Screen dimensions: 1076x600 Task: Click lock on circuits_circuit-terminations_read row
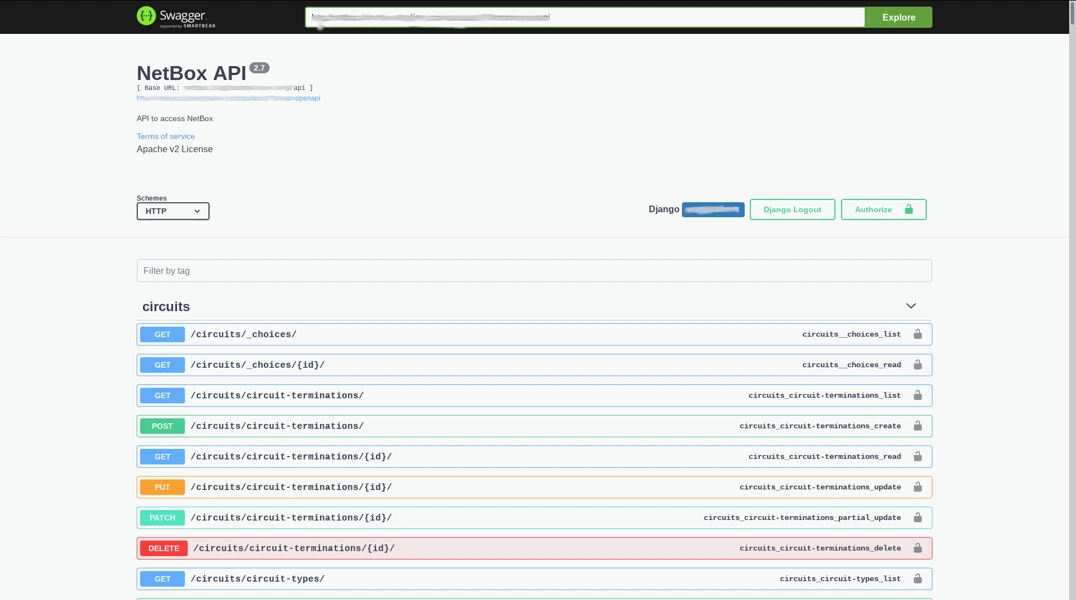(917, 457)
